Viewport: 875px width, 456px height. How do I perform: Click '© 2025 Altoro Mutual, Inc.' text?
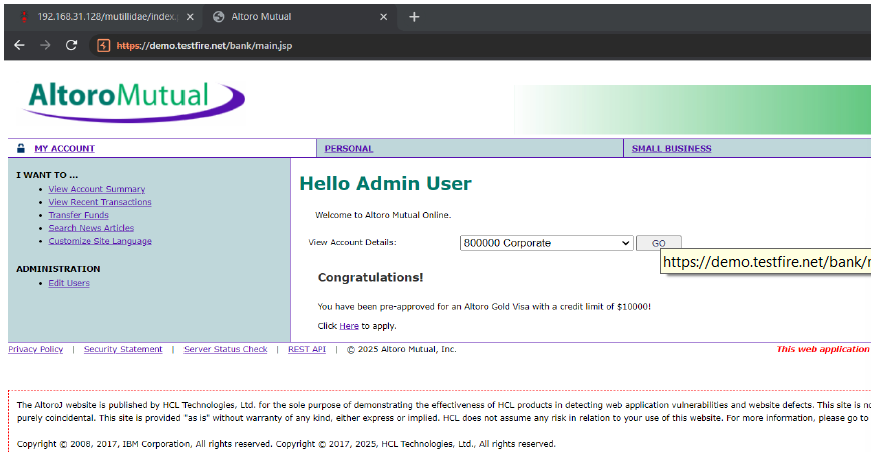pyautogui.click(x=402, y=349)
